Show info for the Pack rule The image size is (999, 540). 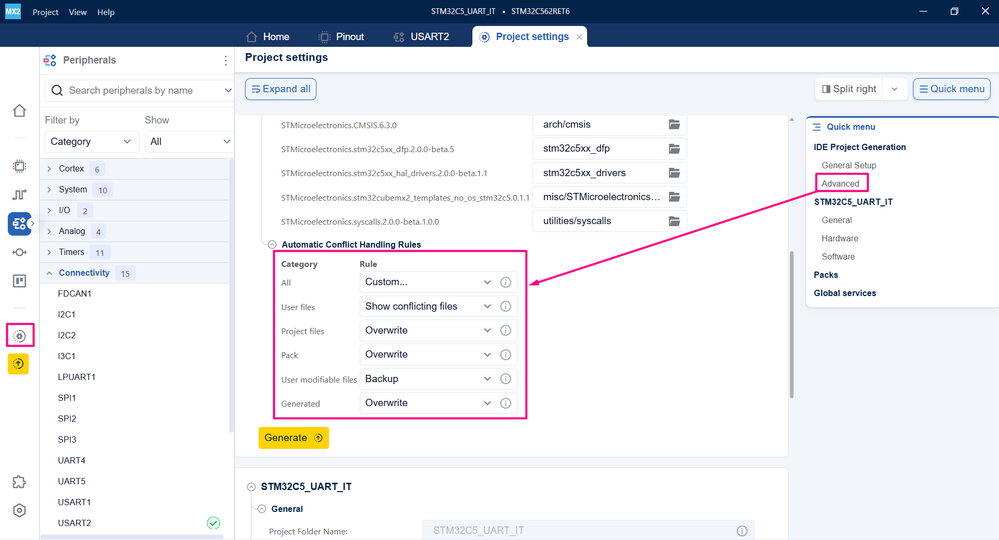click(505, 355)
